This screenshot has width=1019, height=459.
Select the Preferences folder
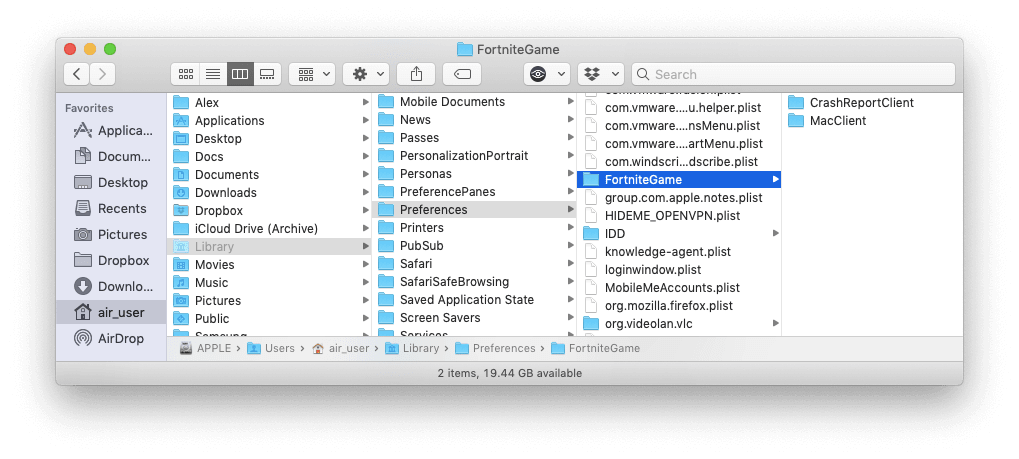tap(474, 210)
